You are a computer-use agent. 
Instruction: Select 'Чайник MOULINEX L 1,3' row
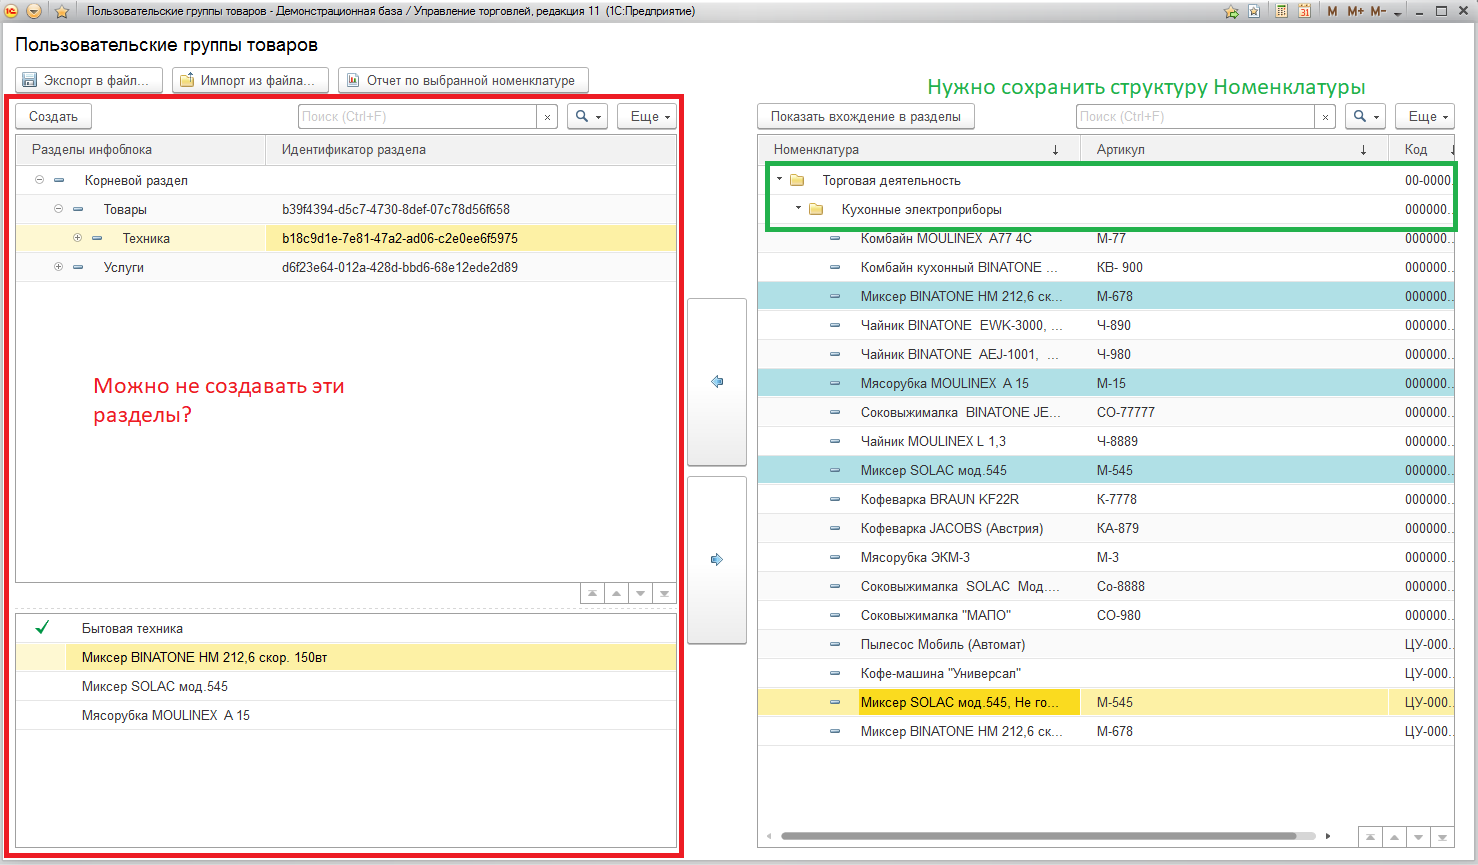[1106, 441]
